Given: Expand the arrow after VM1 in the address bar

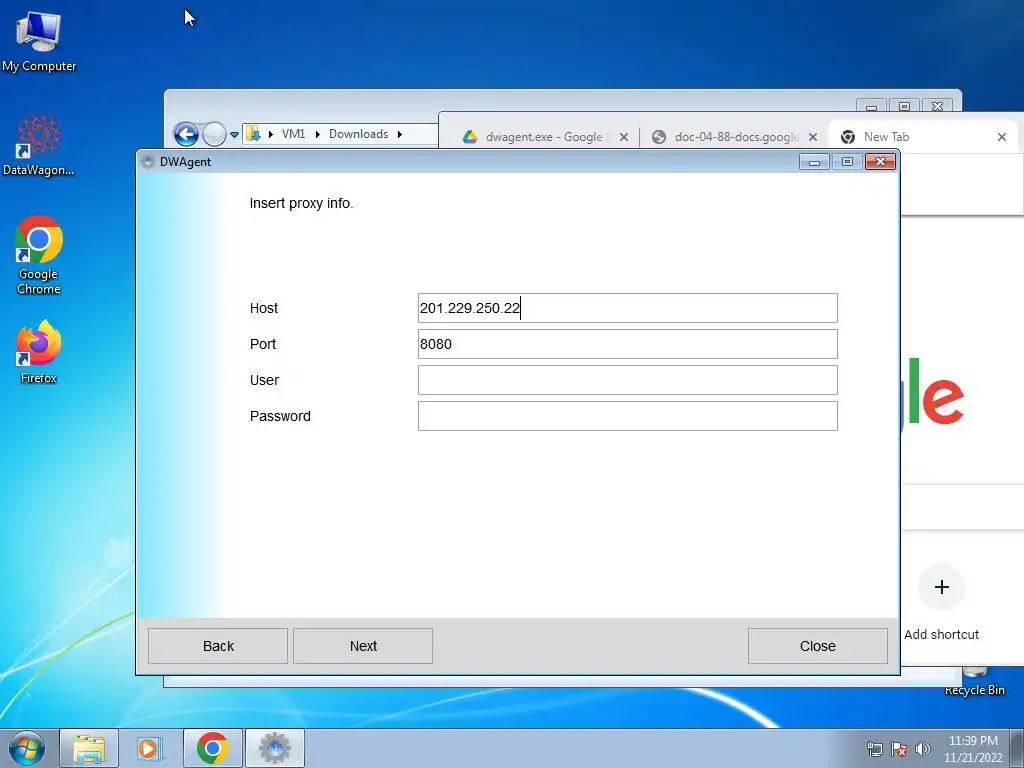Looking at the screenshot, I should tap(317, 134).
